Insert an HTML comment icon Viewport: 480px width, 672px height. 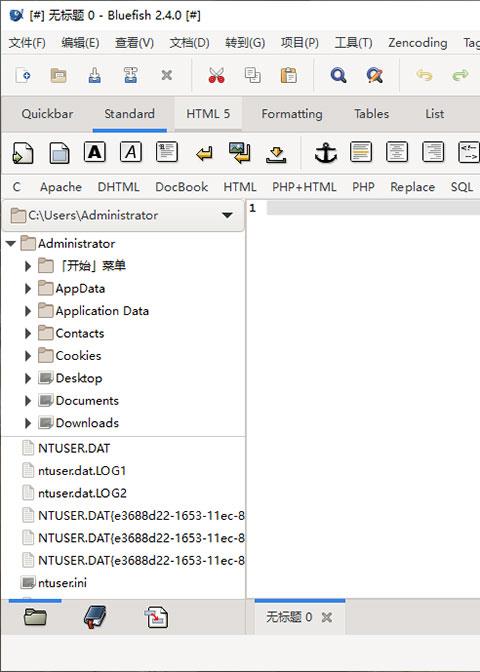468,152
